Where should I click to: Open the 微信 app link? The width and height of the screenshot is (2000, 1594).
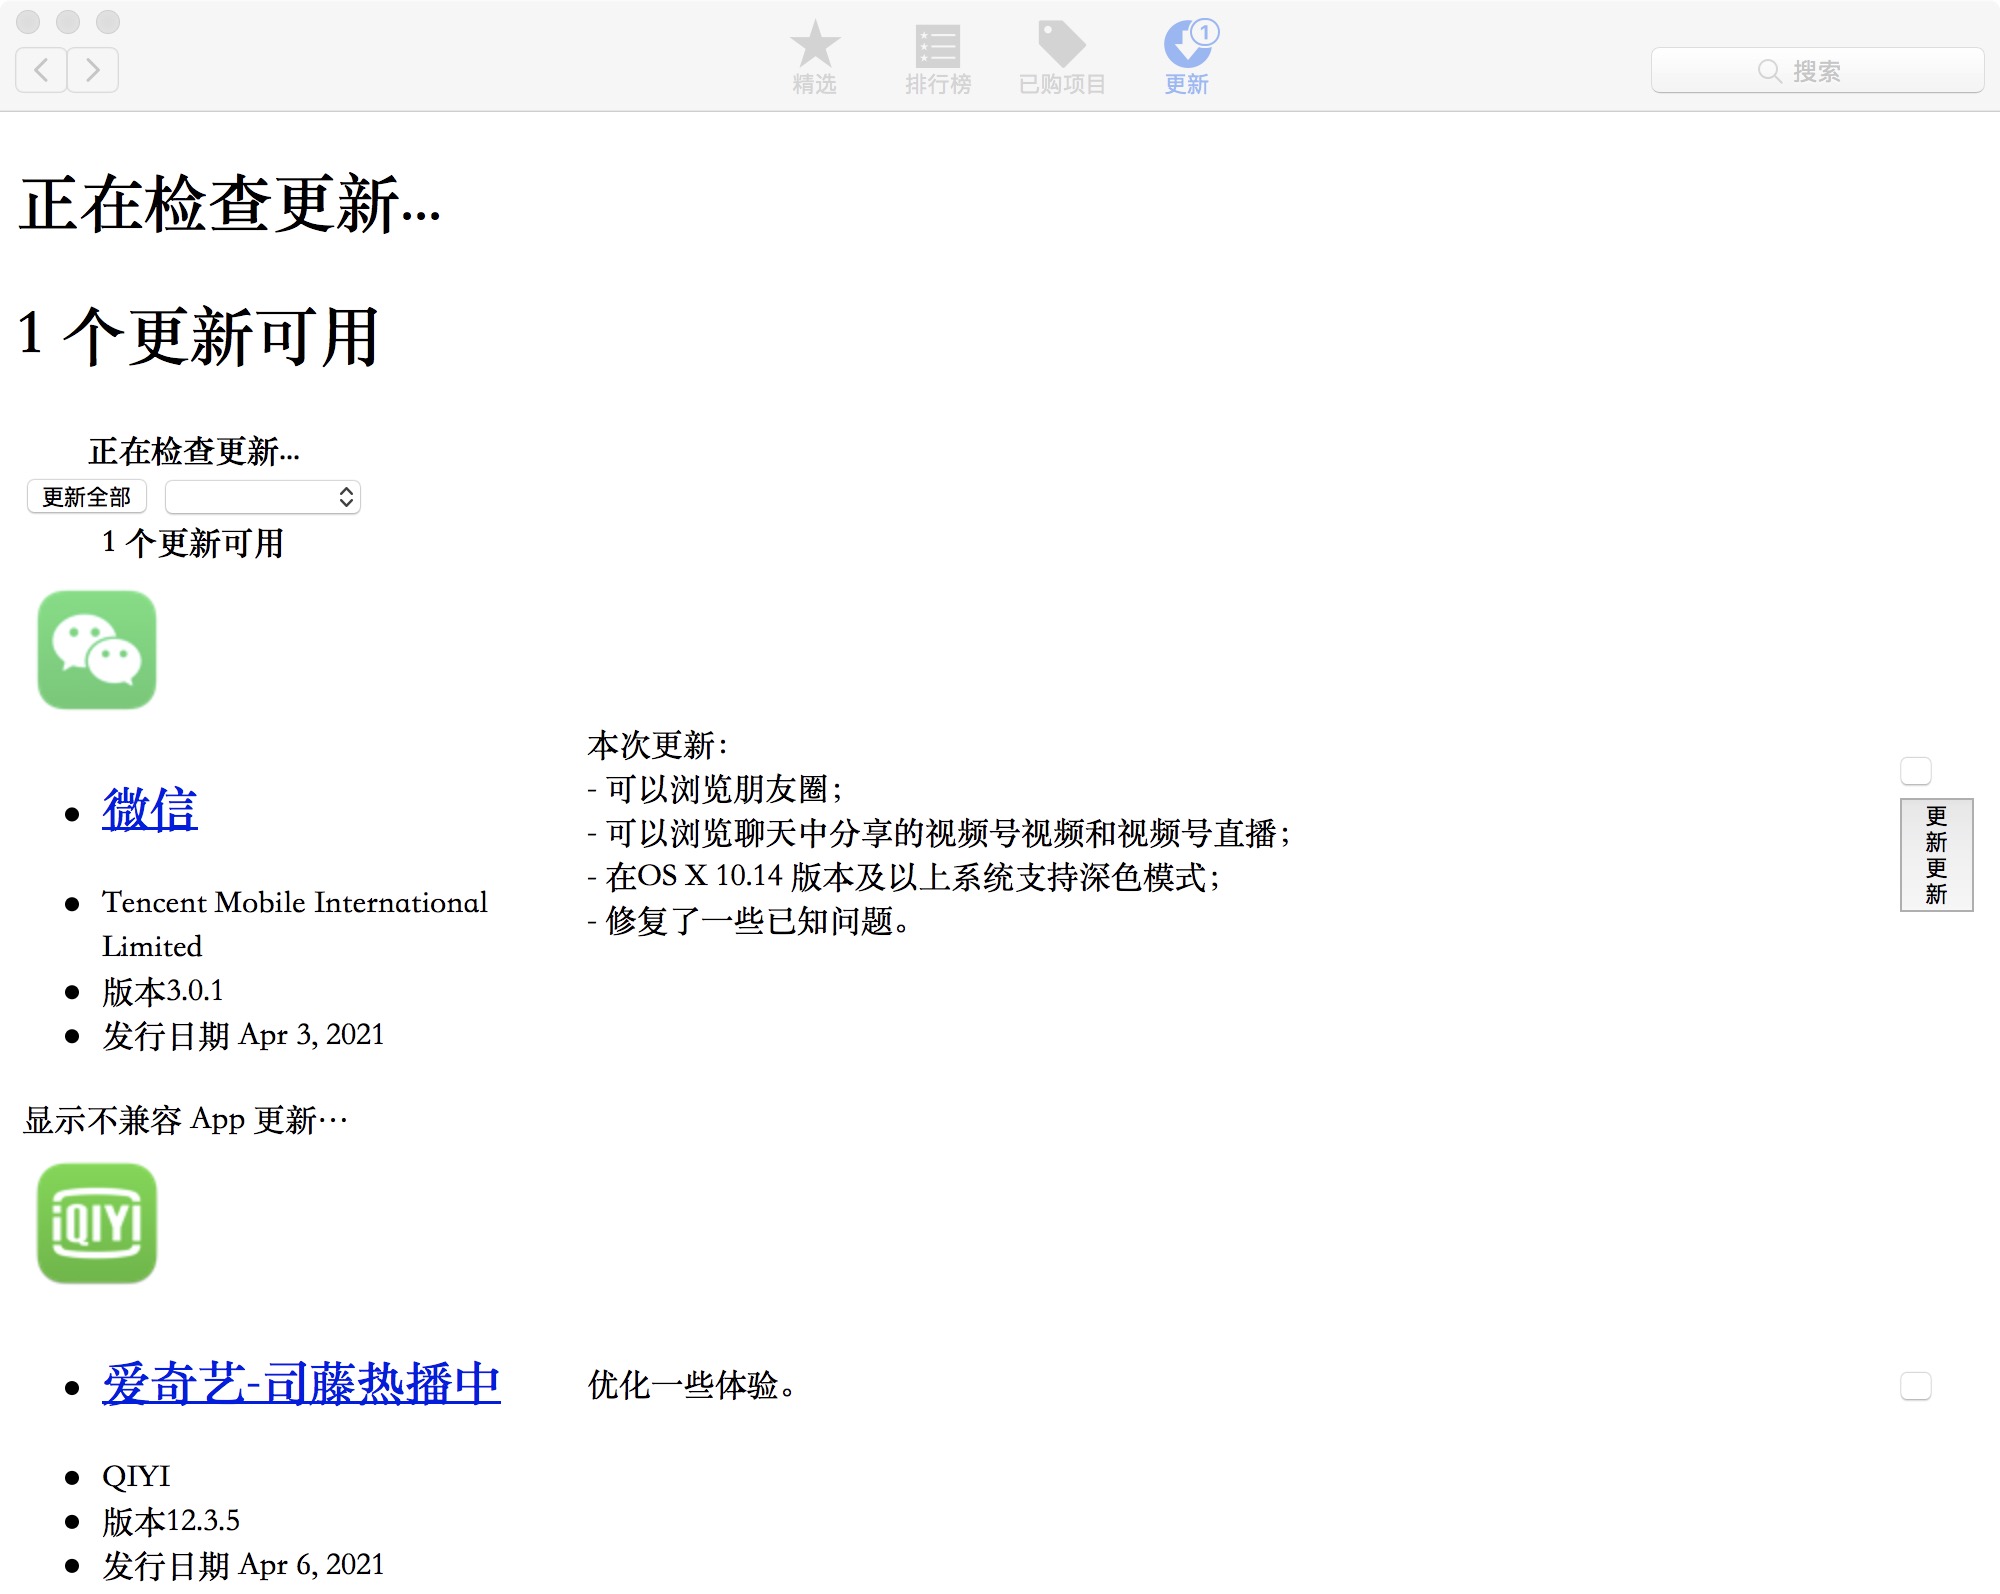pos(150,809)
